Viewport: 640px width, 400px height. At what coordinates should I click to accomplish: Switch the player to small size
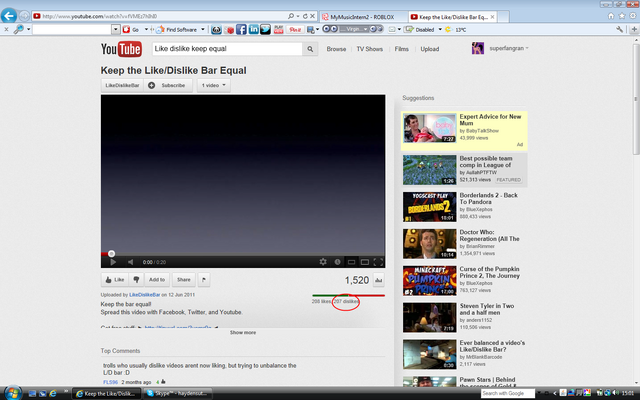351,262
